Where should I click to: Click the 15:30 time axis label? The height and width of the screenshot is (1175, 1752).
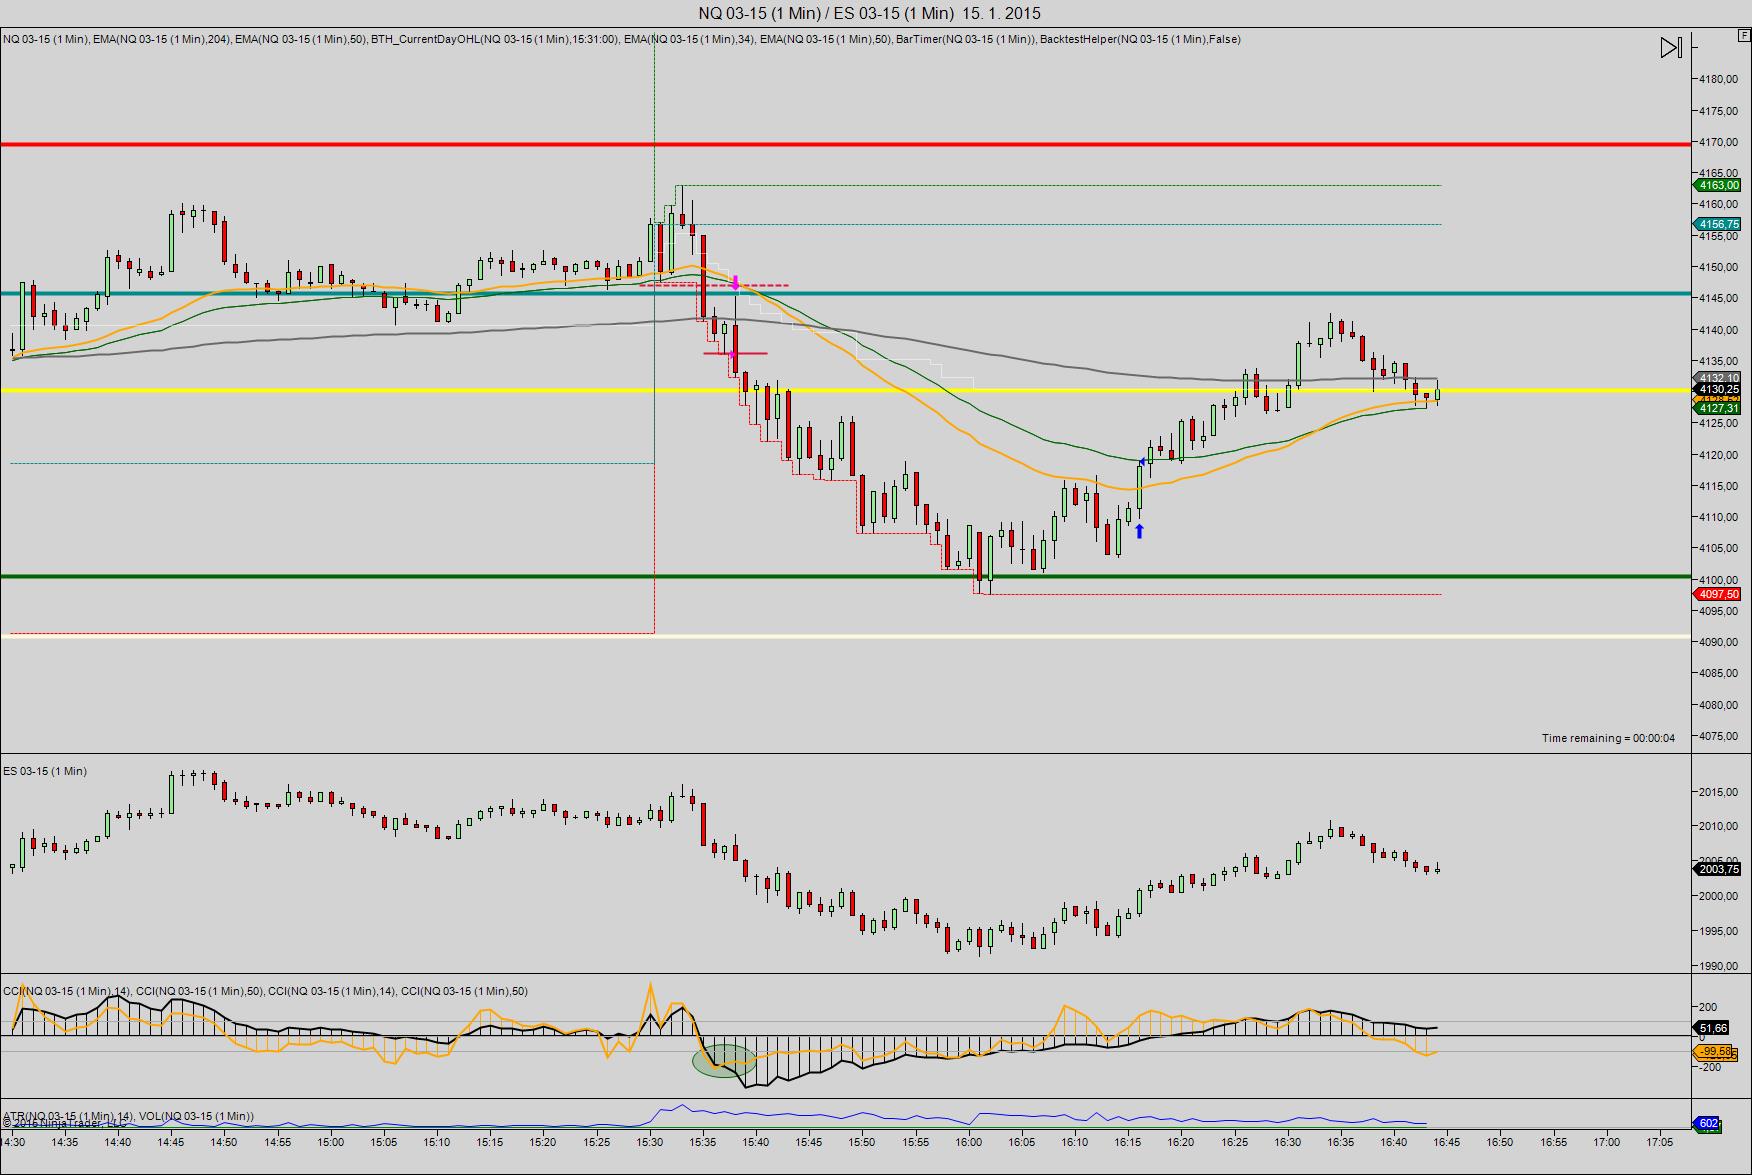click(x=650, y=1142)
